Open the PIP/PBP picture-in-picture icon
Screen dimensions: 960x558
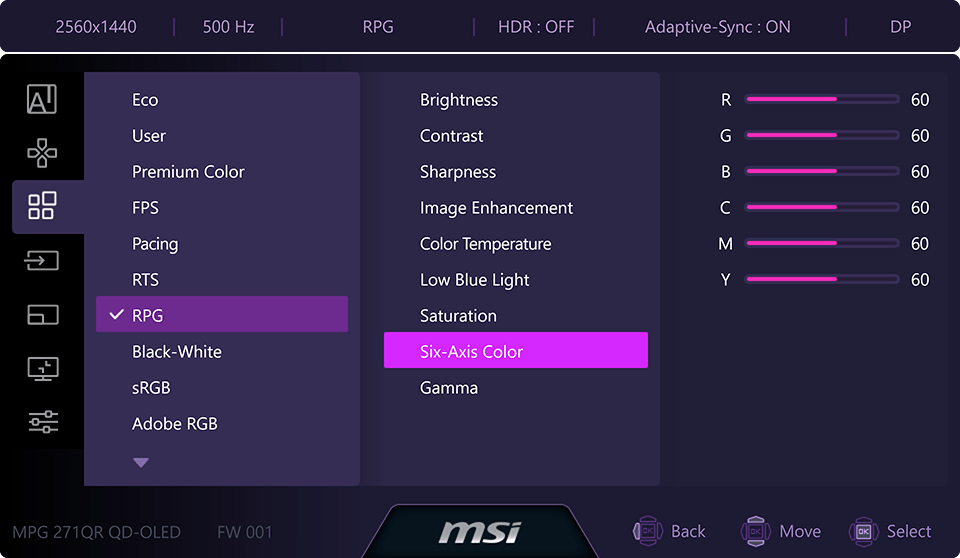click(42, 314)
